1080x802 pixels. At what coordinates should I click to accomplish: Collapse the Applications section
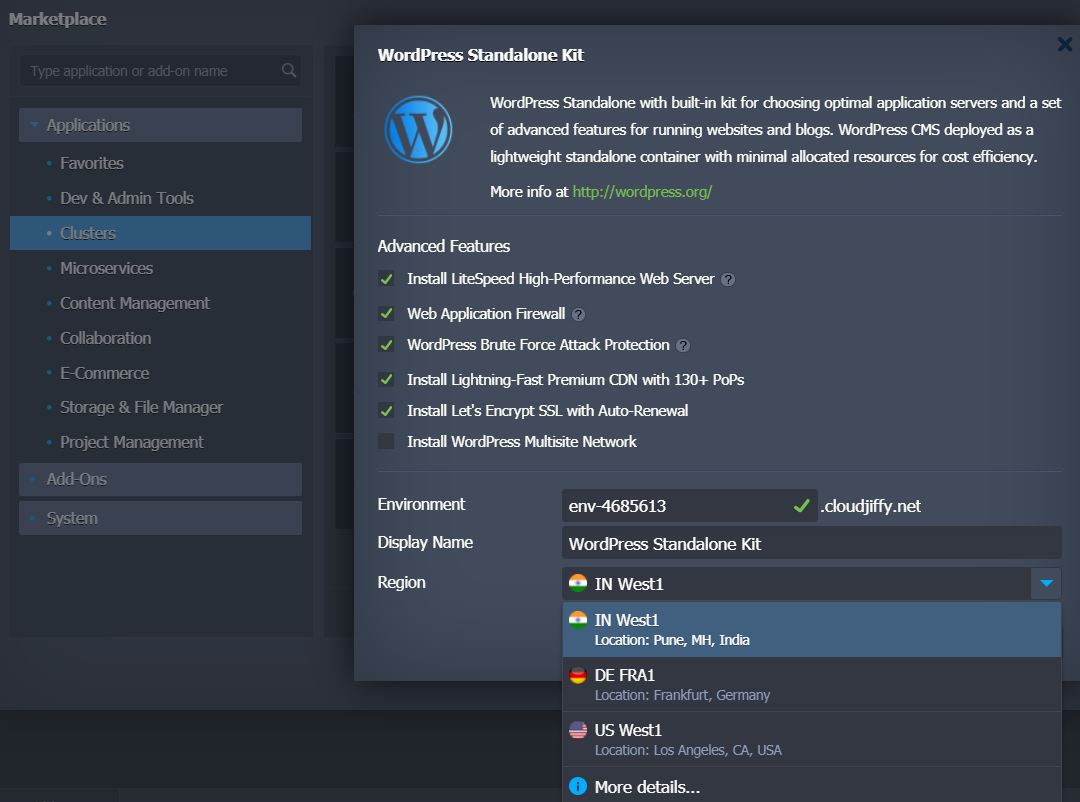(160, 125)
